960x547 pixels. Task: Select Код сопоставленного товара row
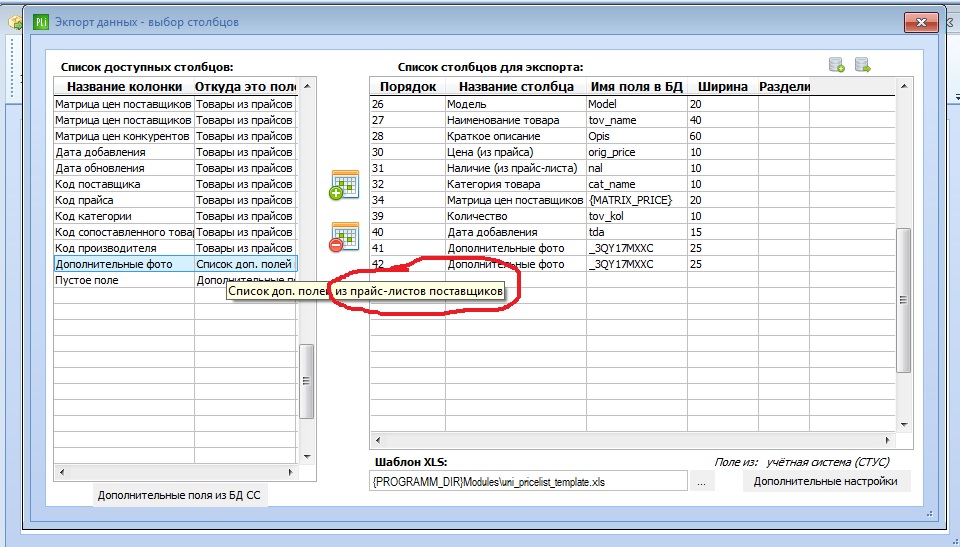tap(176, 232)
